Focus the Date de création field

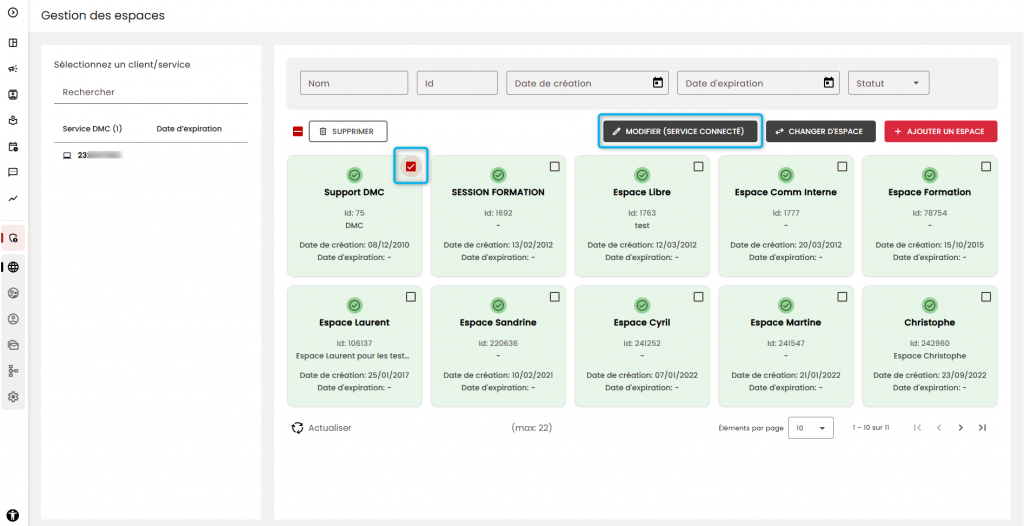tap(587, 83)
